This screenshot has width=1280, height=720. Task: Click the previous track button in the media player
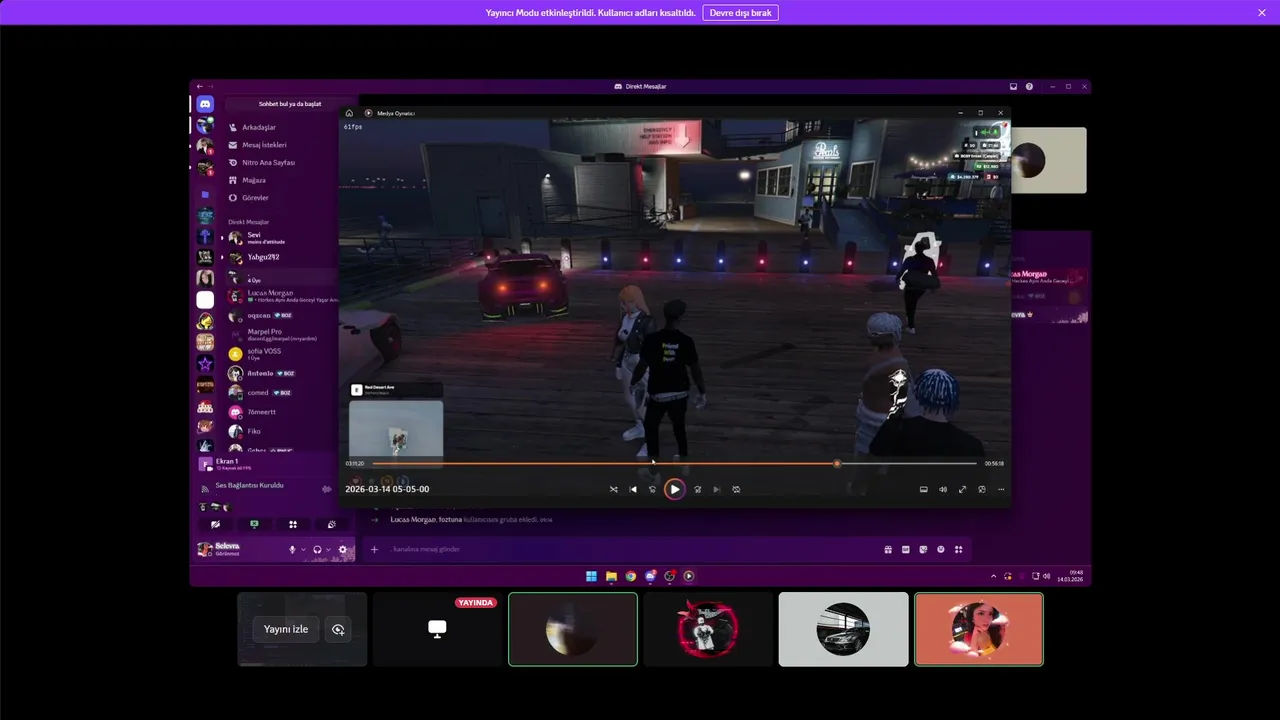pyautogui.click(x=633, y=489)
